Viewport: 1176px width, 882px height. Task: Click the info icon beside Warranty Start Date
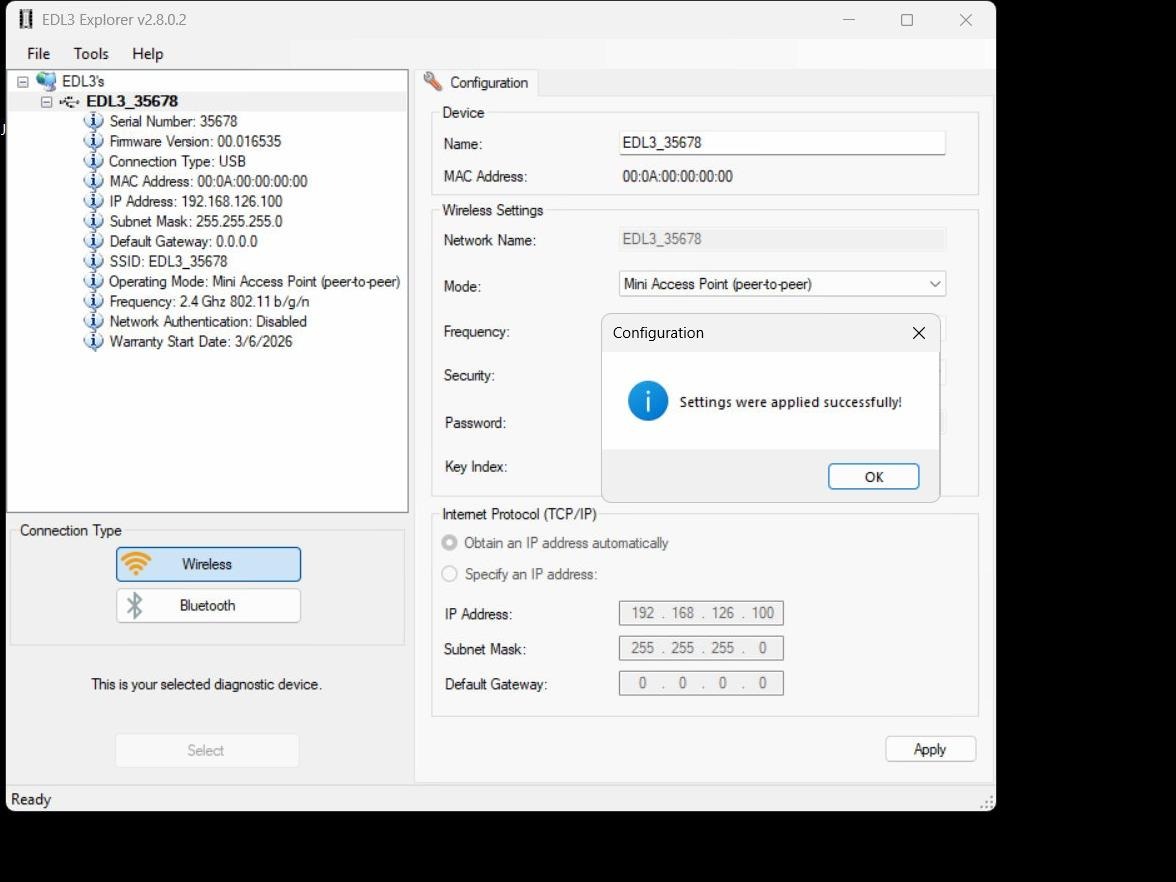coord(93,341)
